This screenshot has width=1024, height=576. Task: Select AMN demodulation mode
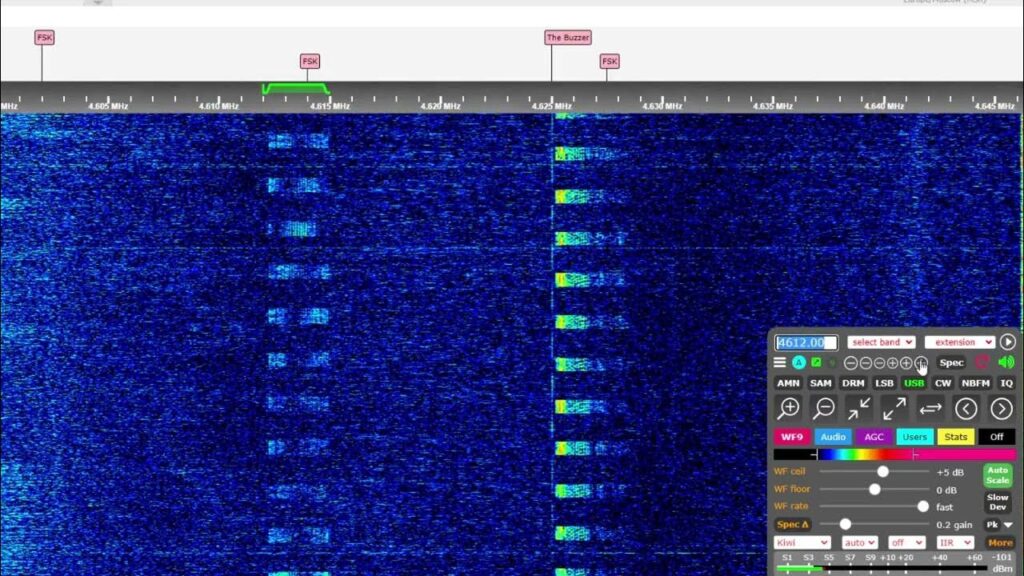tap(788, 383)
